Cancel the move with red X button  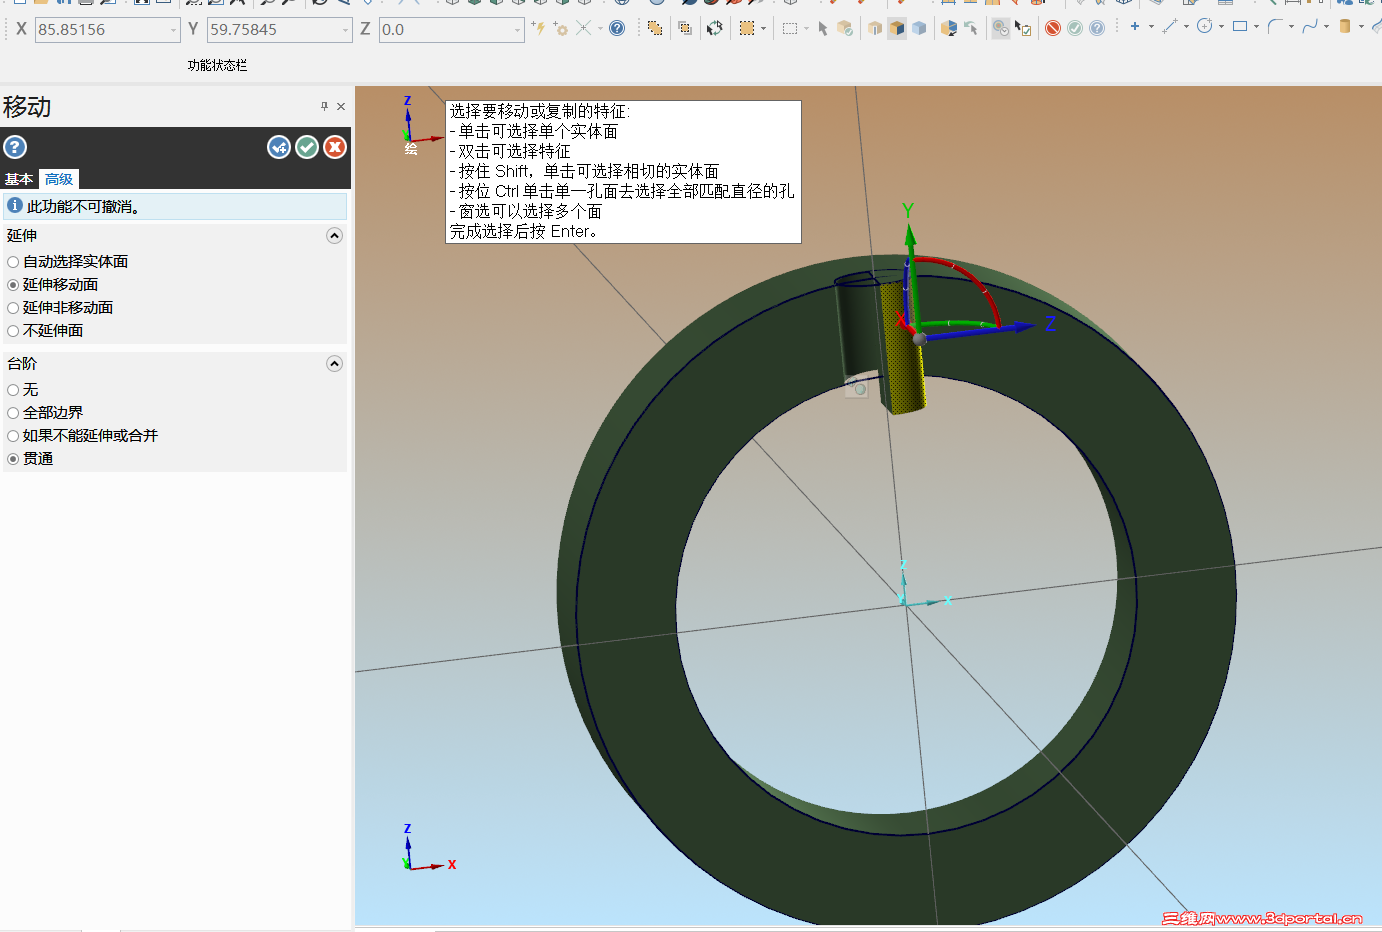(x=335, y=147)
